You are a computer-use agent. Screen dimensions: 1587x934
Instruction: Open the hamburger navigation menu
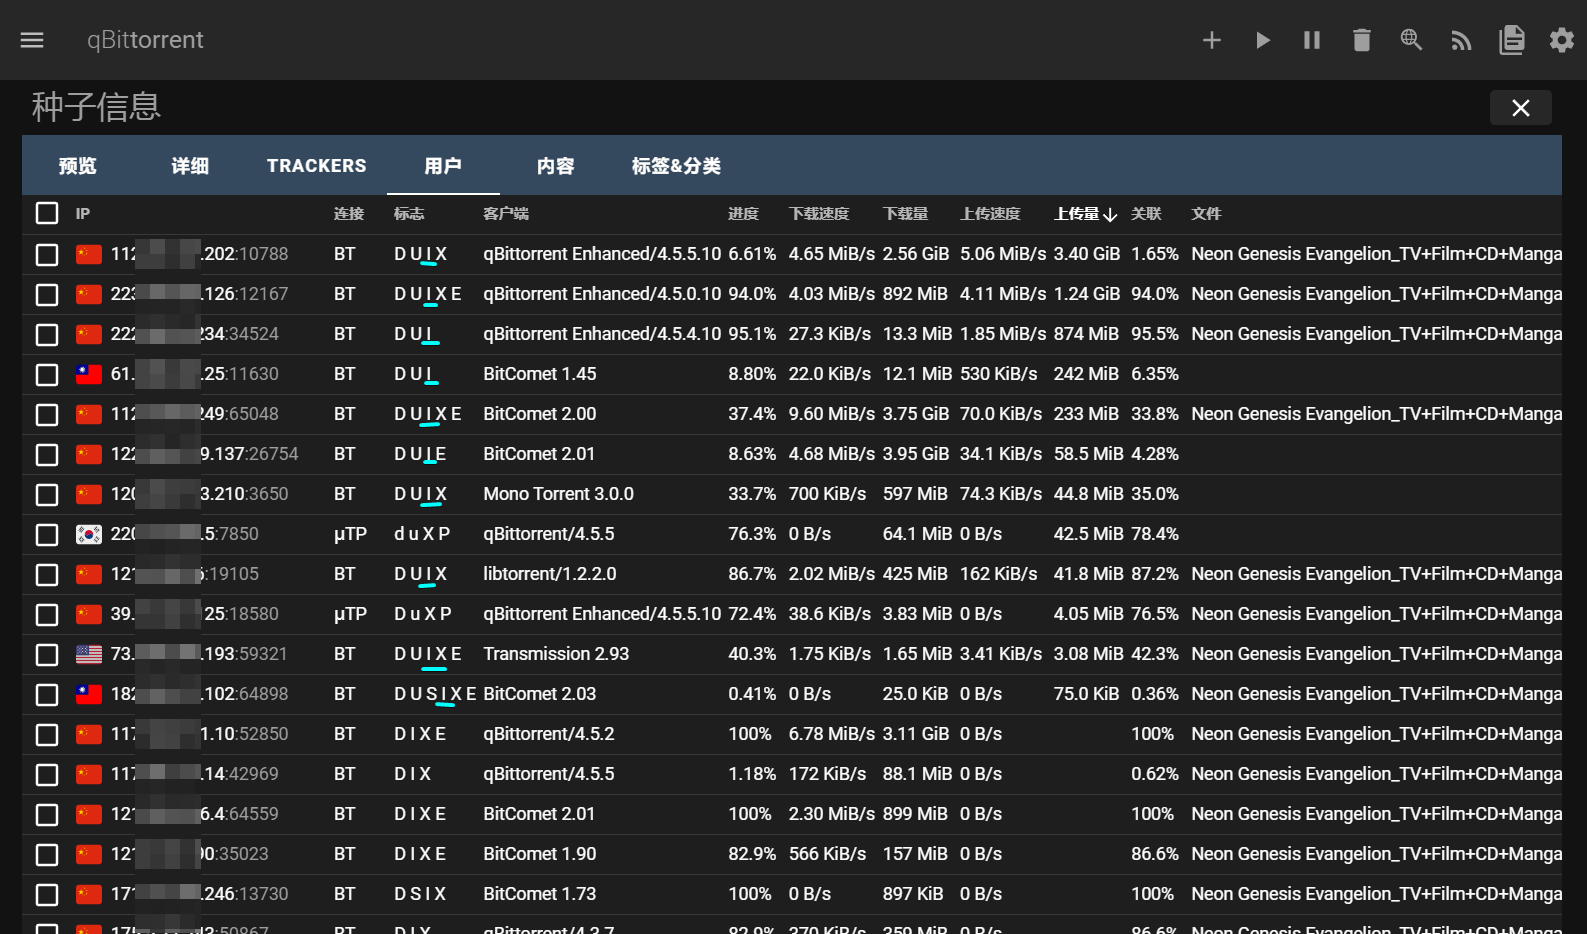(32, 40)
